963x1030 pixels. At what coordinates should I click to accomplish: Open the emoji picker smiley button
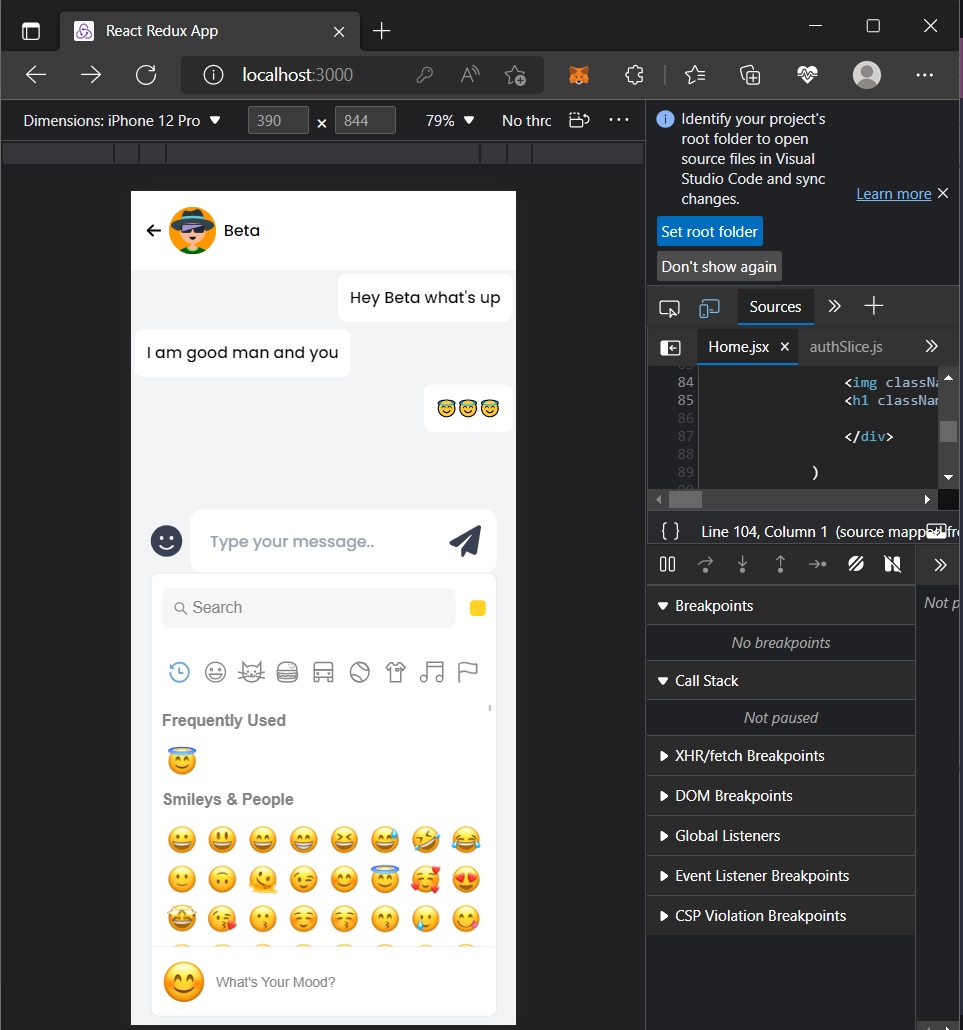pos(167,541)
